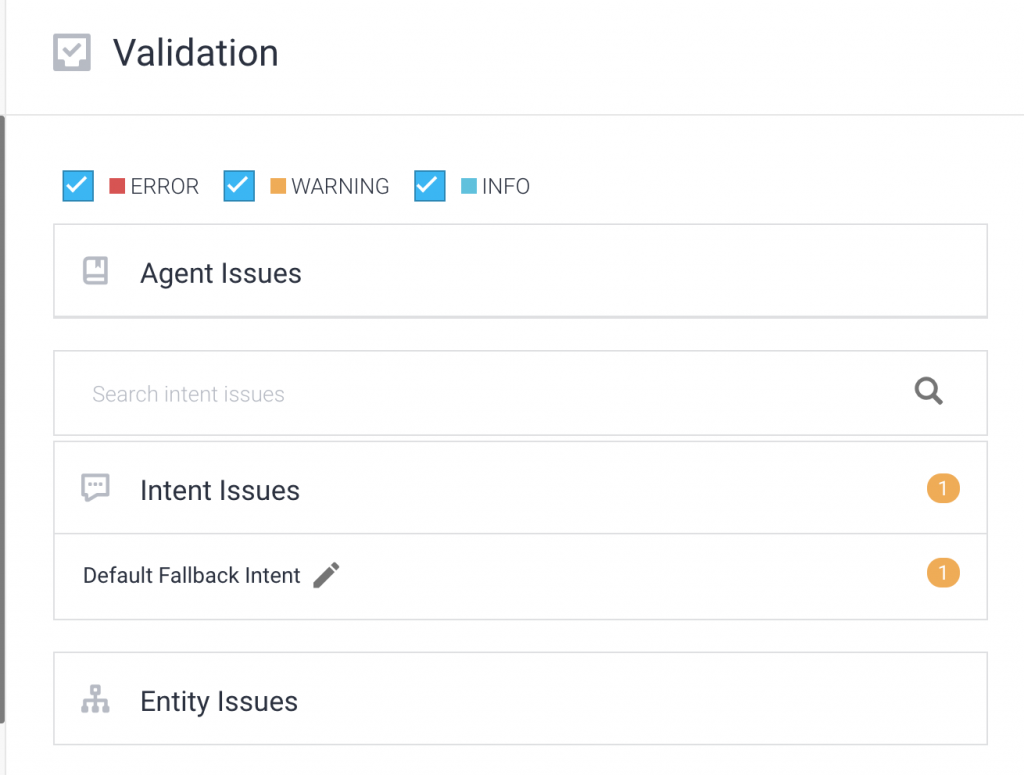This screenshot has width=1024, height=775.
Task: Click the Default Fallback Intent warning badge
Action: pos(943,574)
